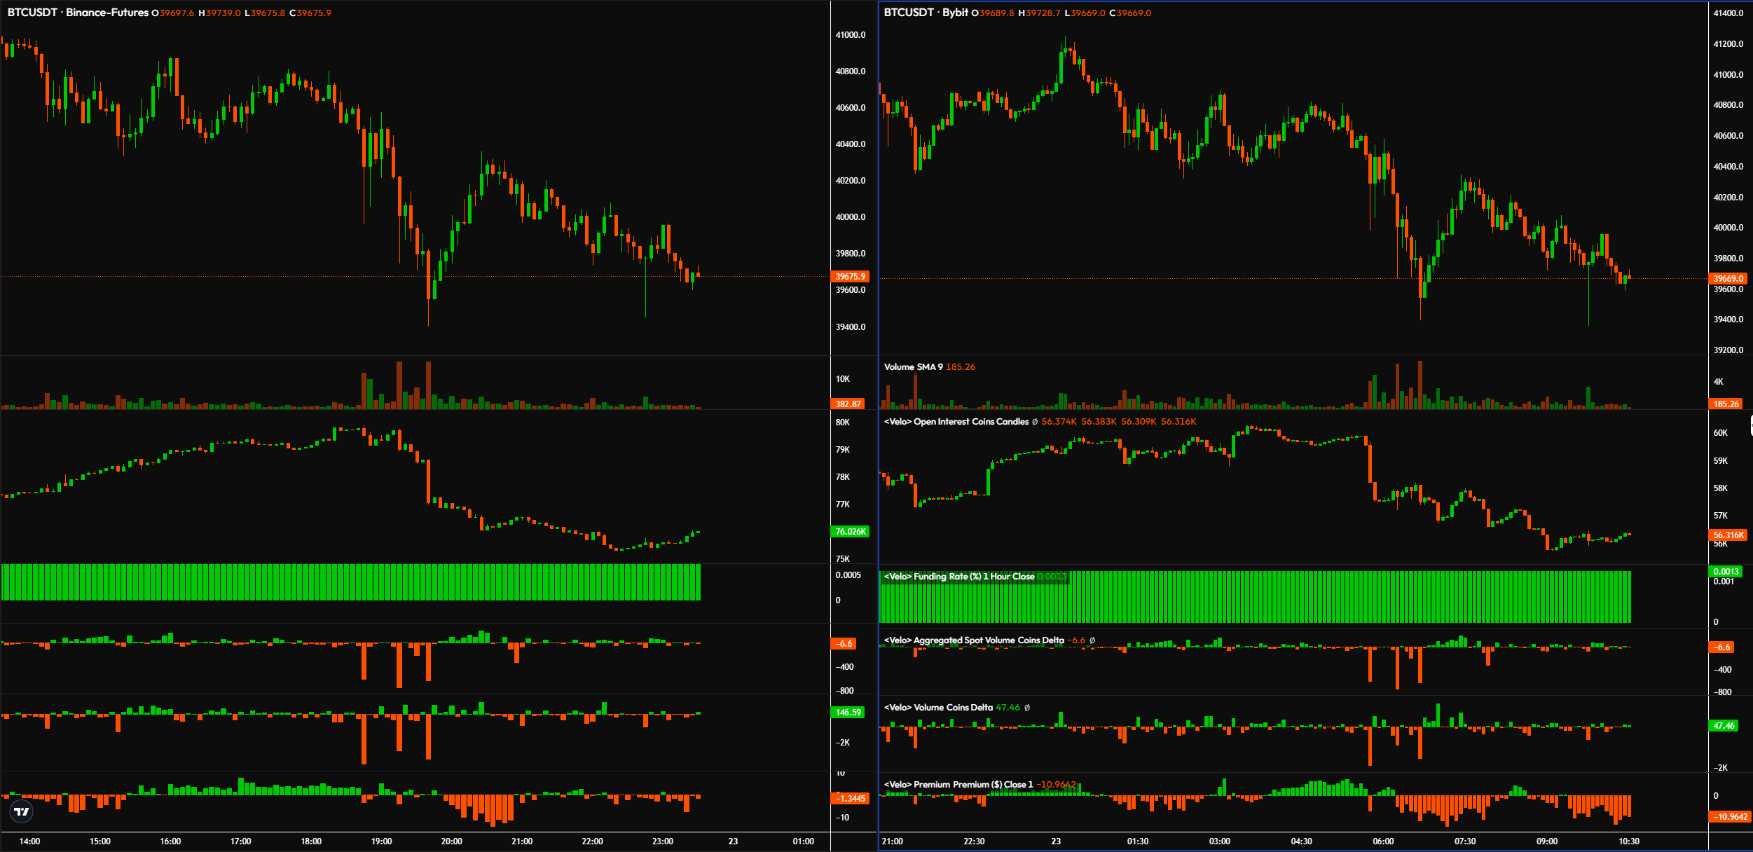Open the BTCUSDT Bybit symbol title
Image resolution: width=1753 pixels, height=852 pixels.
coord(926,13)
